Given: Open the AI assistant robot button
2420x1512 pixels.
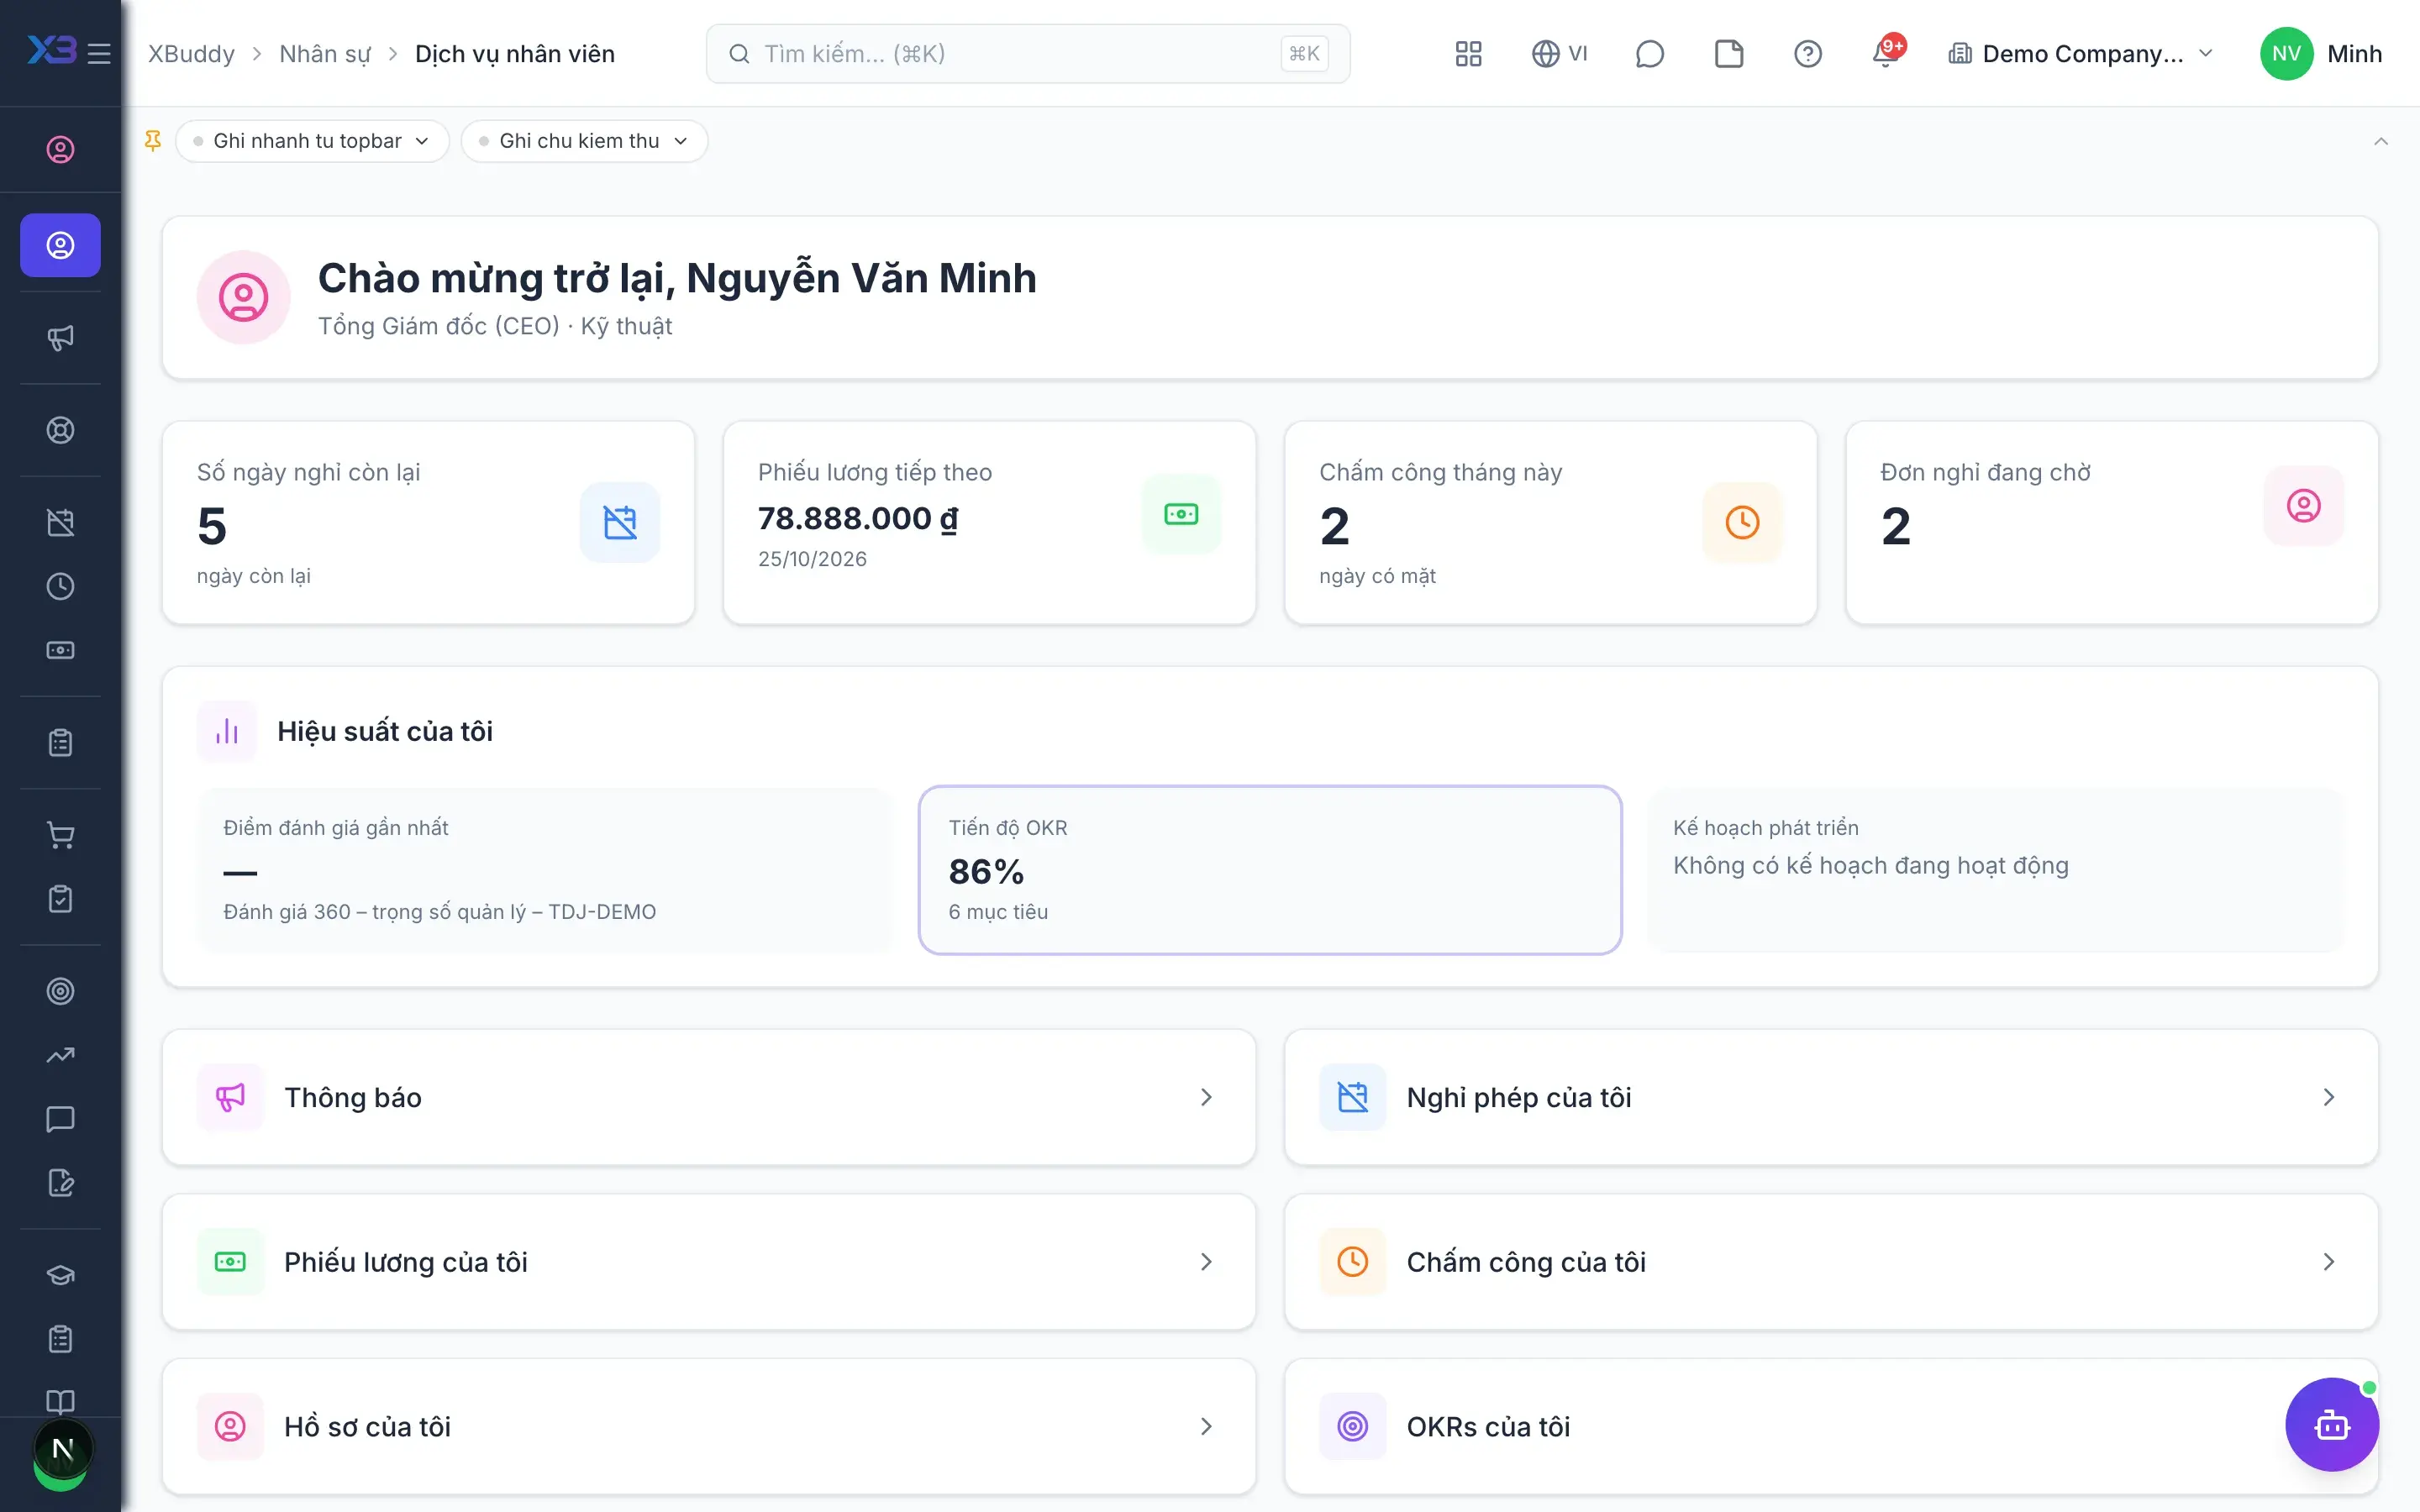Looking at the screenshot, I should (2331, 1424).
